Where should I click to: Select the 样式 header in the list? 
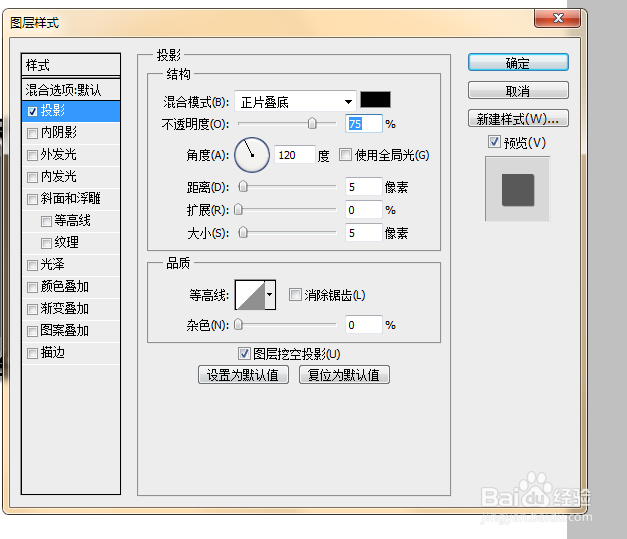71,65
